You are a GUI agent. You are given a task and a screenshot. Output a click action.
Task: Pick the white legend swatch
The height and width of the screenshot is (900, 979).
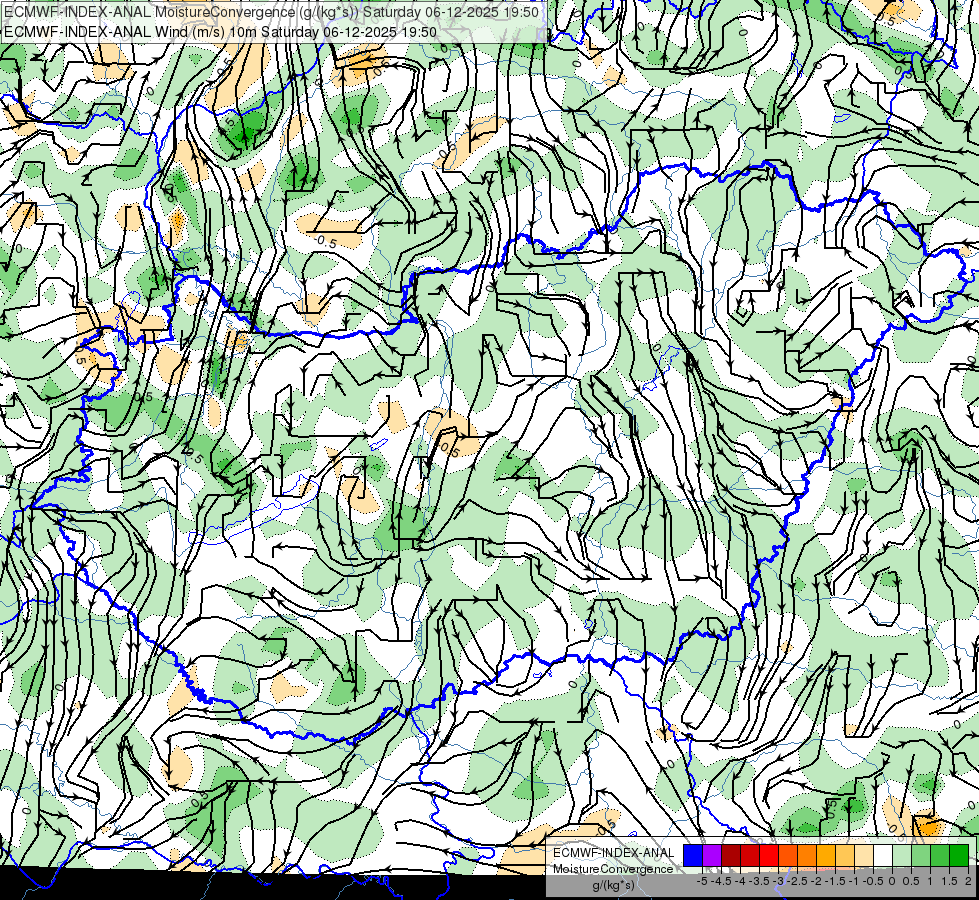point(883,855)
